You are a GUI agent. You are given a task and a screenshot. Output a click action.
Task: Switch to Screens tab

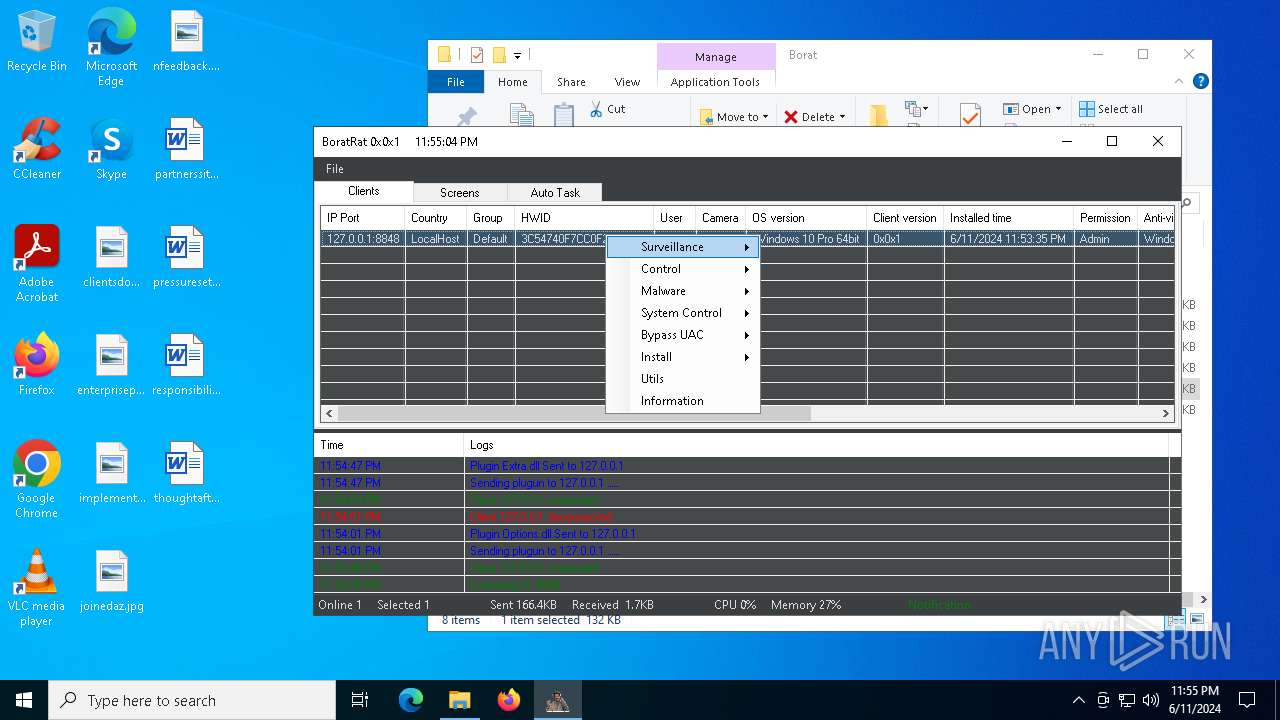pos(460,193)
